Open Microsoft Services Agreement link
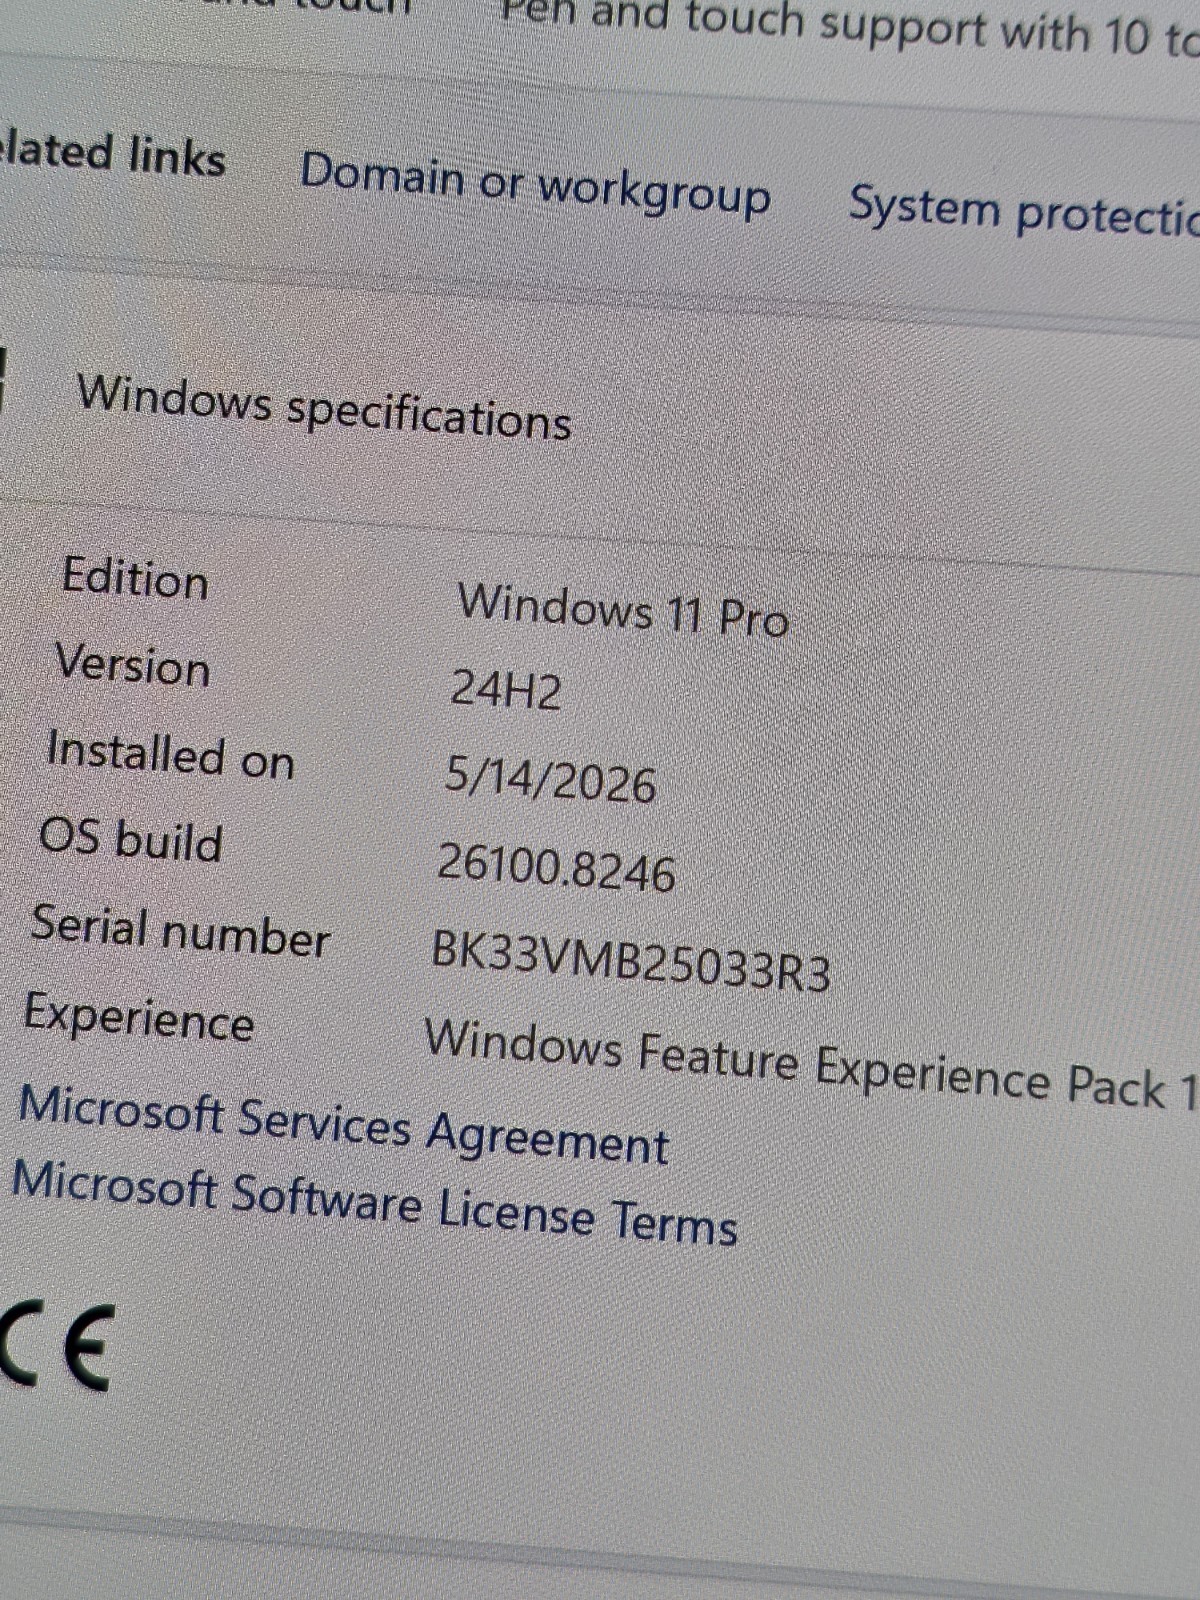This screenshot has height=1600, width=1200. pos(343,1124)
